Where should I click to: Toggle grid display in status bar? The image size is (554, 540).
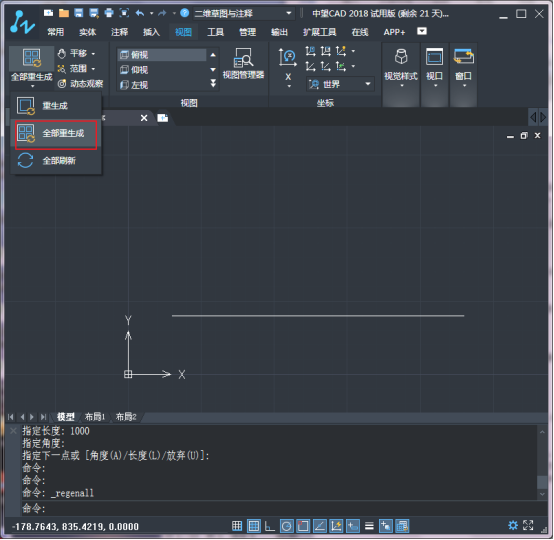[254, 526]
